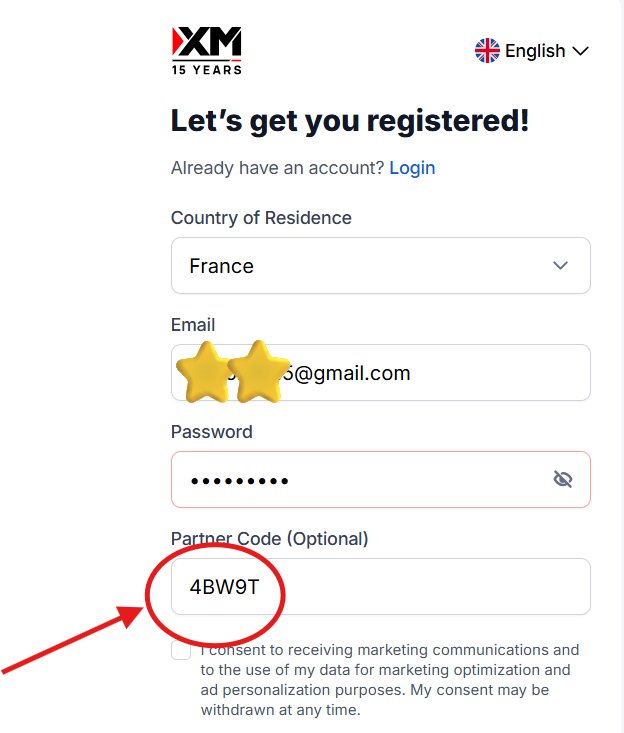This screenshot has width=624, height=733.
Task: Click the country field chevron arrow
Action: point(561,266)
